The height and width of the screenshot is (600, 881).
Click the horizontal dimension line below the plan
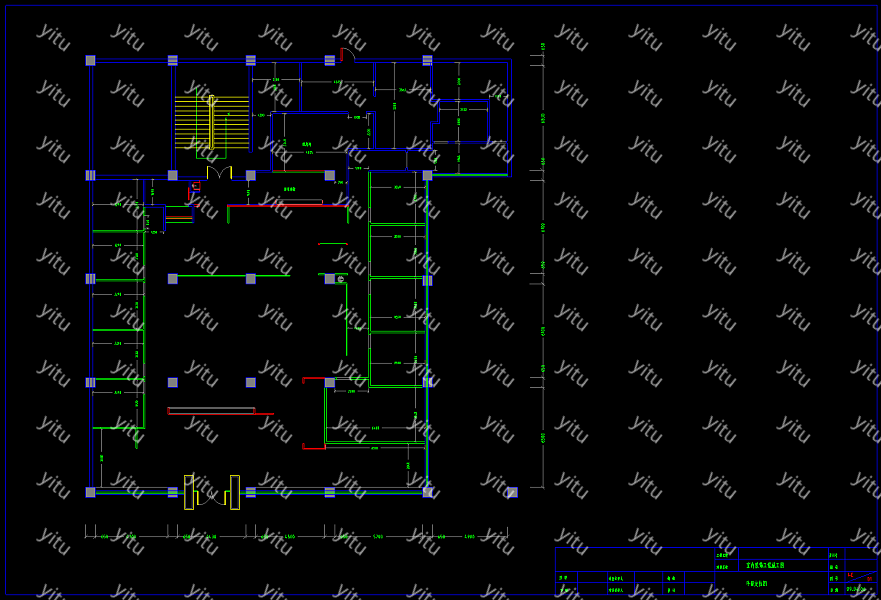click(x=300, y=536)
